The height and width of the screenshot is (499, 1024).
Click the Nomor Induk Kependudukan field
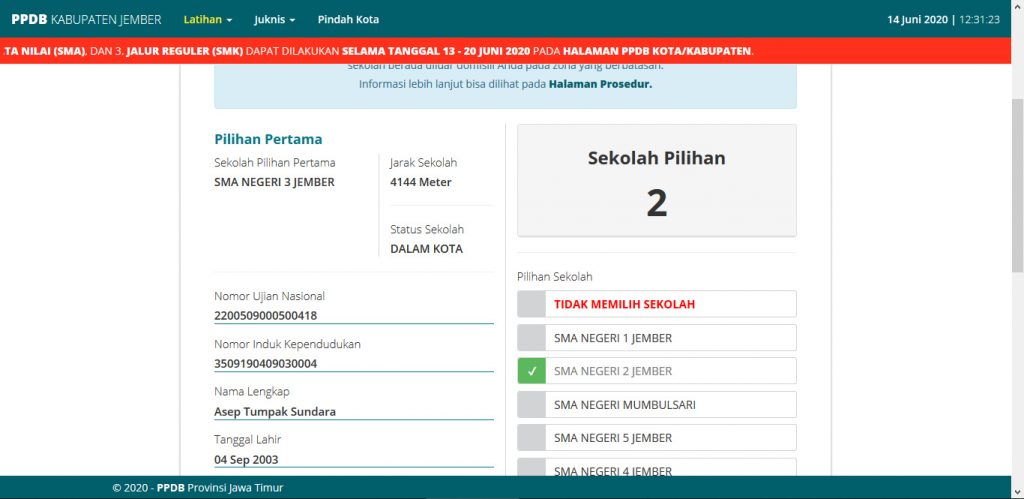coord(353,363)
